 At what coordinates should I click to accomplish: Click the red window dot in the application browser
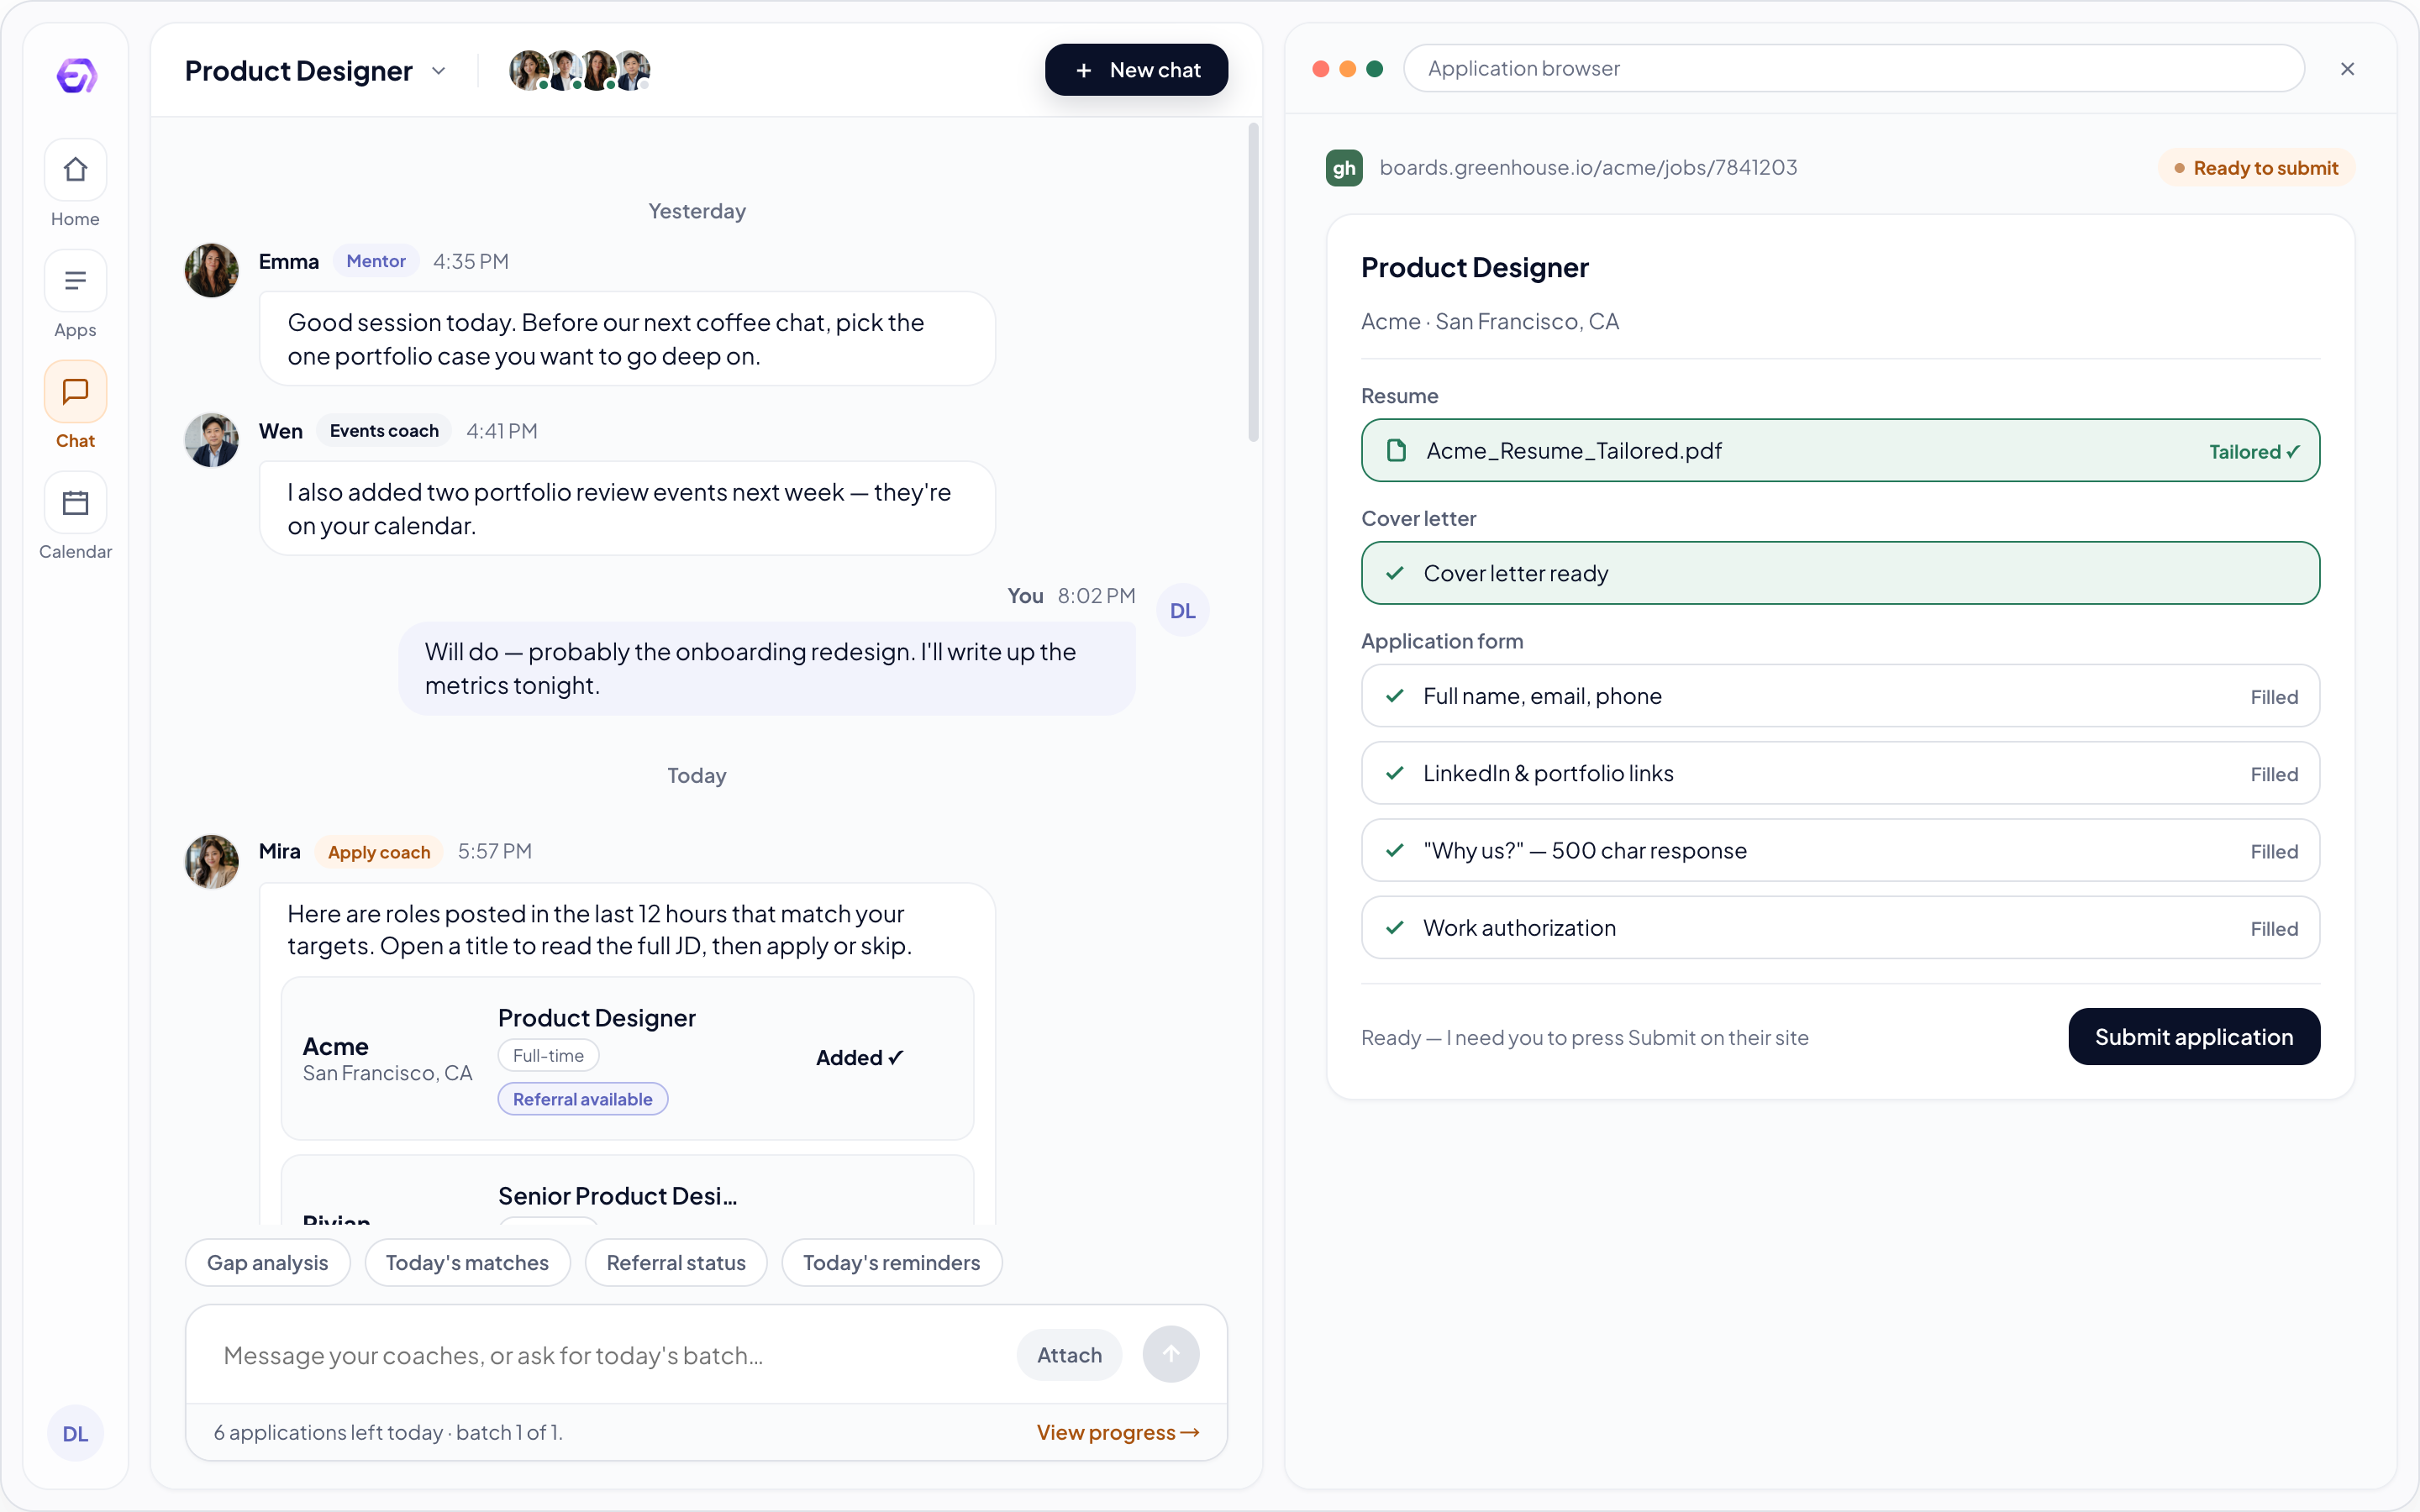[1320, 69]
